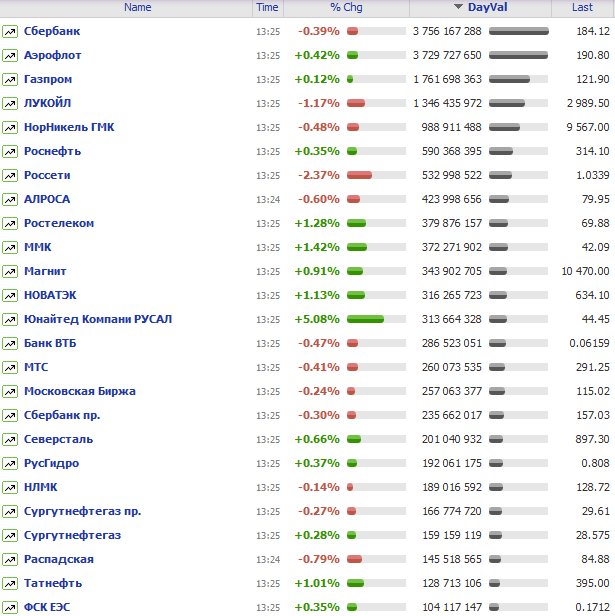615x616 pixels.
Task: Click the DayVal volume bar for Сбербанк
Action: pos(519,31)
